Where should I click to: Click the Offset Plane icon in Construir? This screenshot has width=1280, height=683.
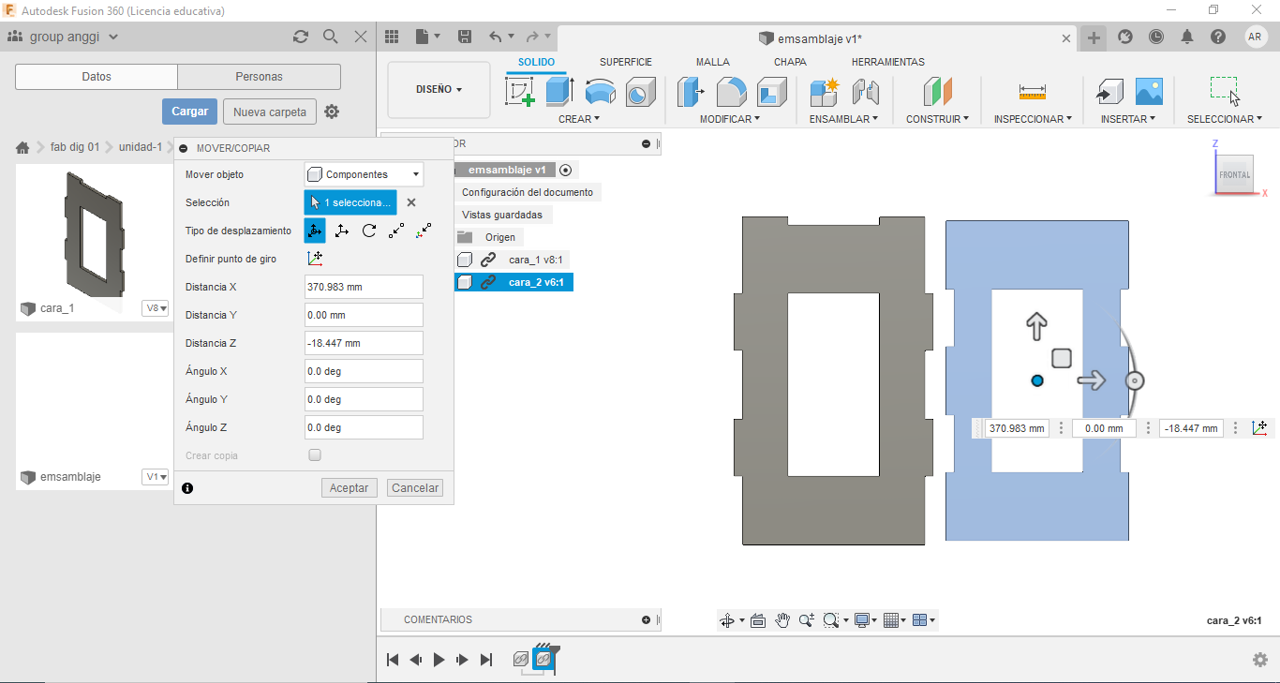point(937,92)
